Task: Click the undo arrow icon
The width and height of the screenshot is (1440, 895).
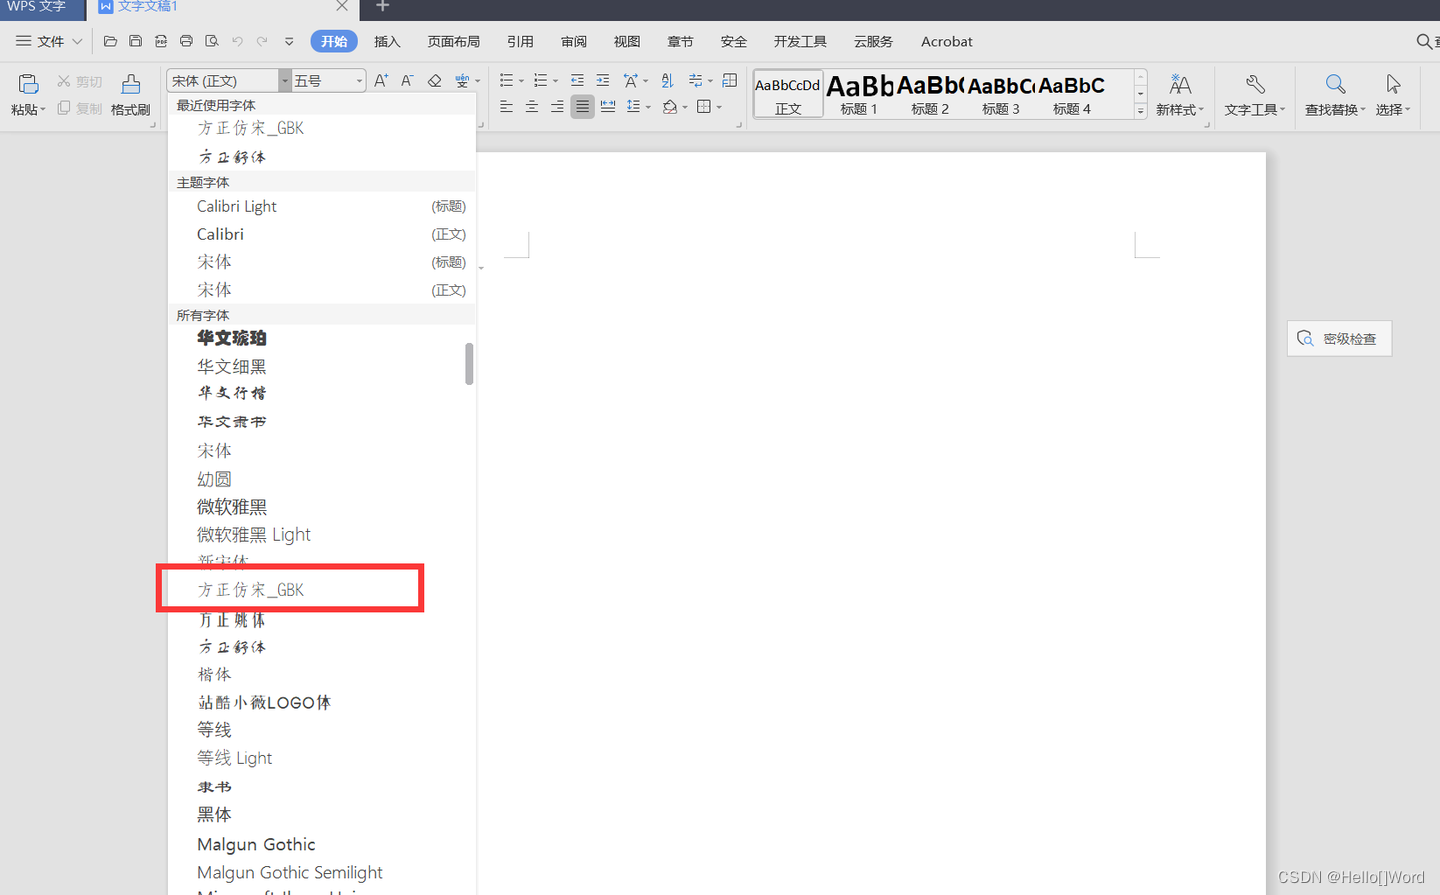Action: point(237,41)
